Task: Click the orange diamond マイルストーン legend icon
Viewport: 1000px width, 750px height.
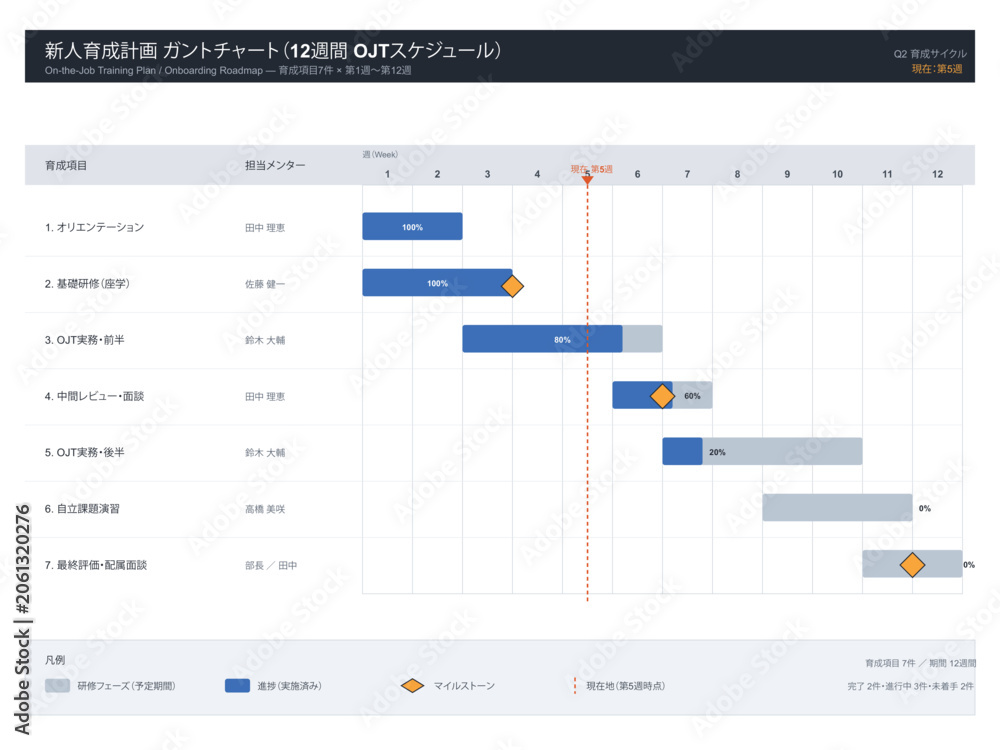Action: click(x=413, y=686)
